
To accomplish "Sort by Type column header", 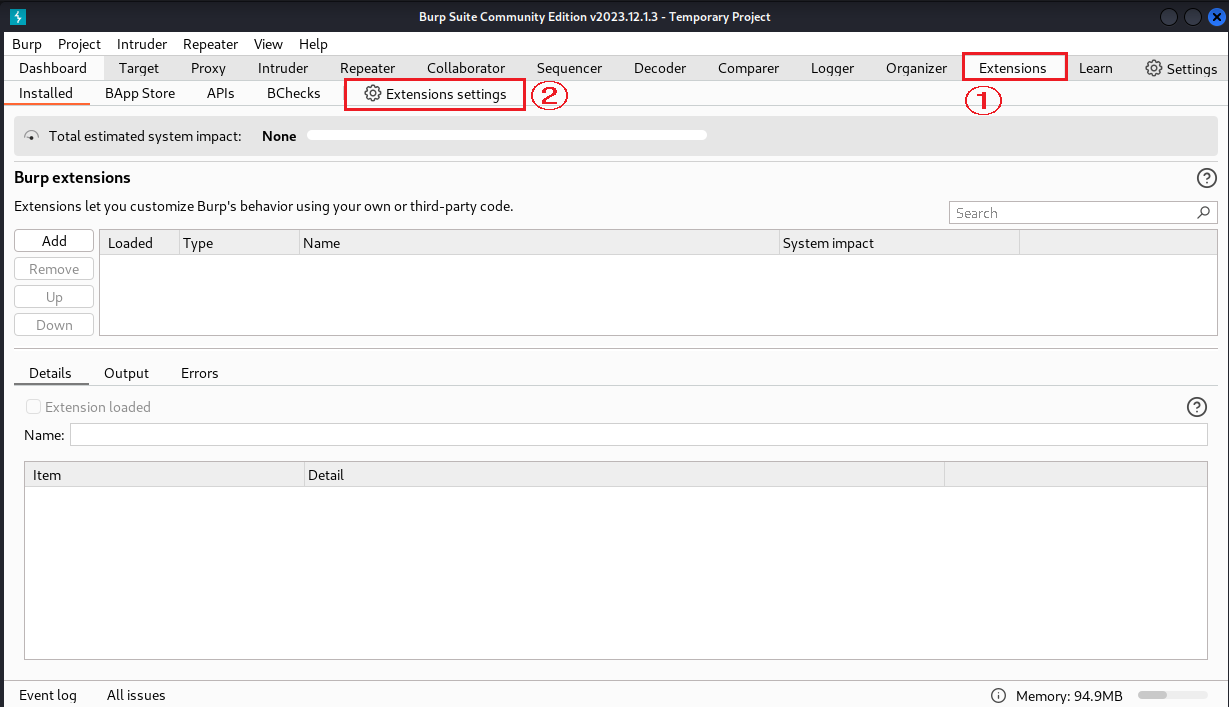I will [x=239, y=243].
